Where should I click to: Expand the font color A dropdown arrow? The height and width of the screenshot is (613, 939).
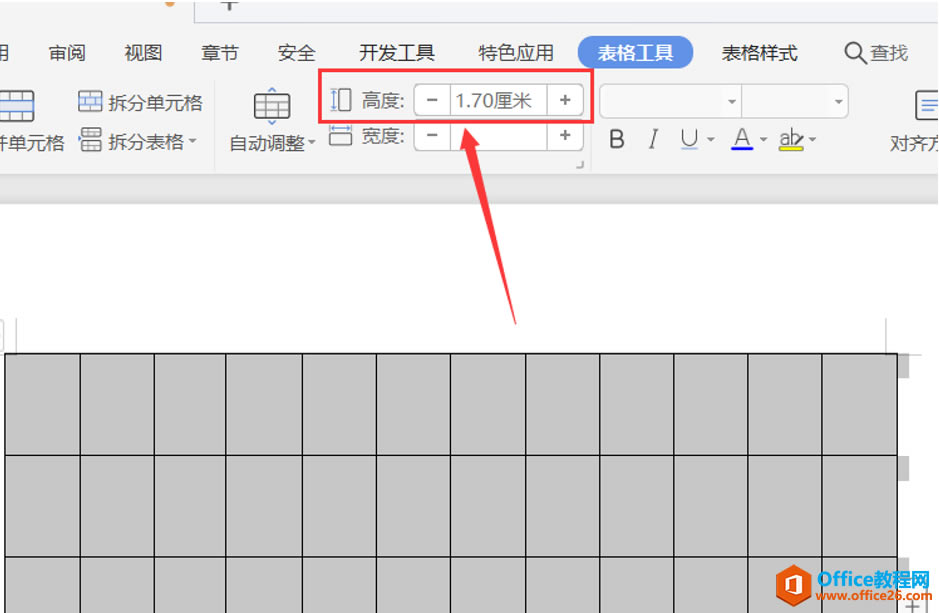pos(764,140)
